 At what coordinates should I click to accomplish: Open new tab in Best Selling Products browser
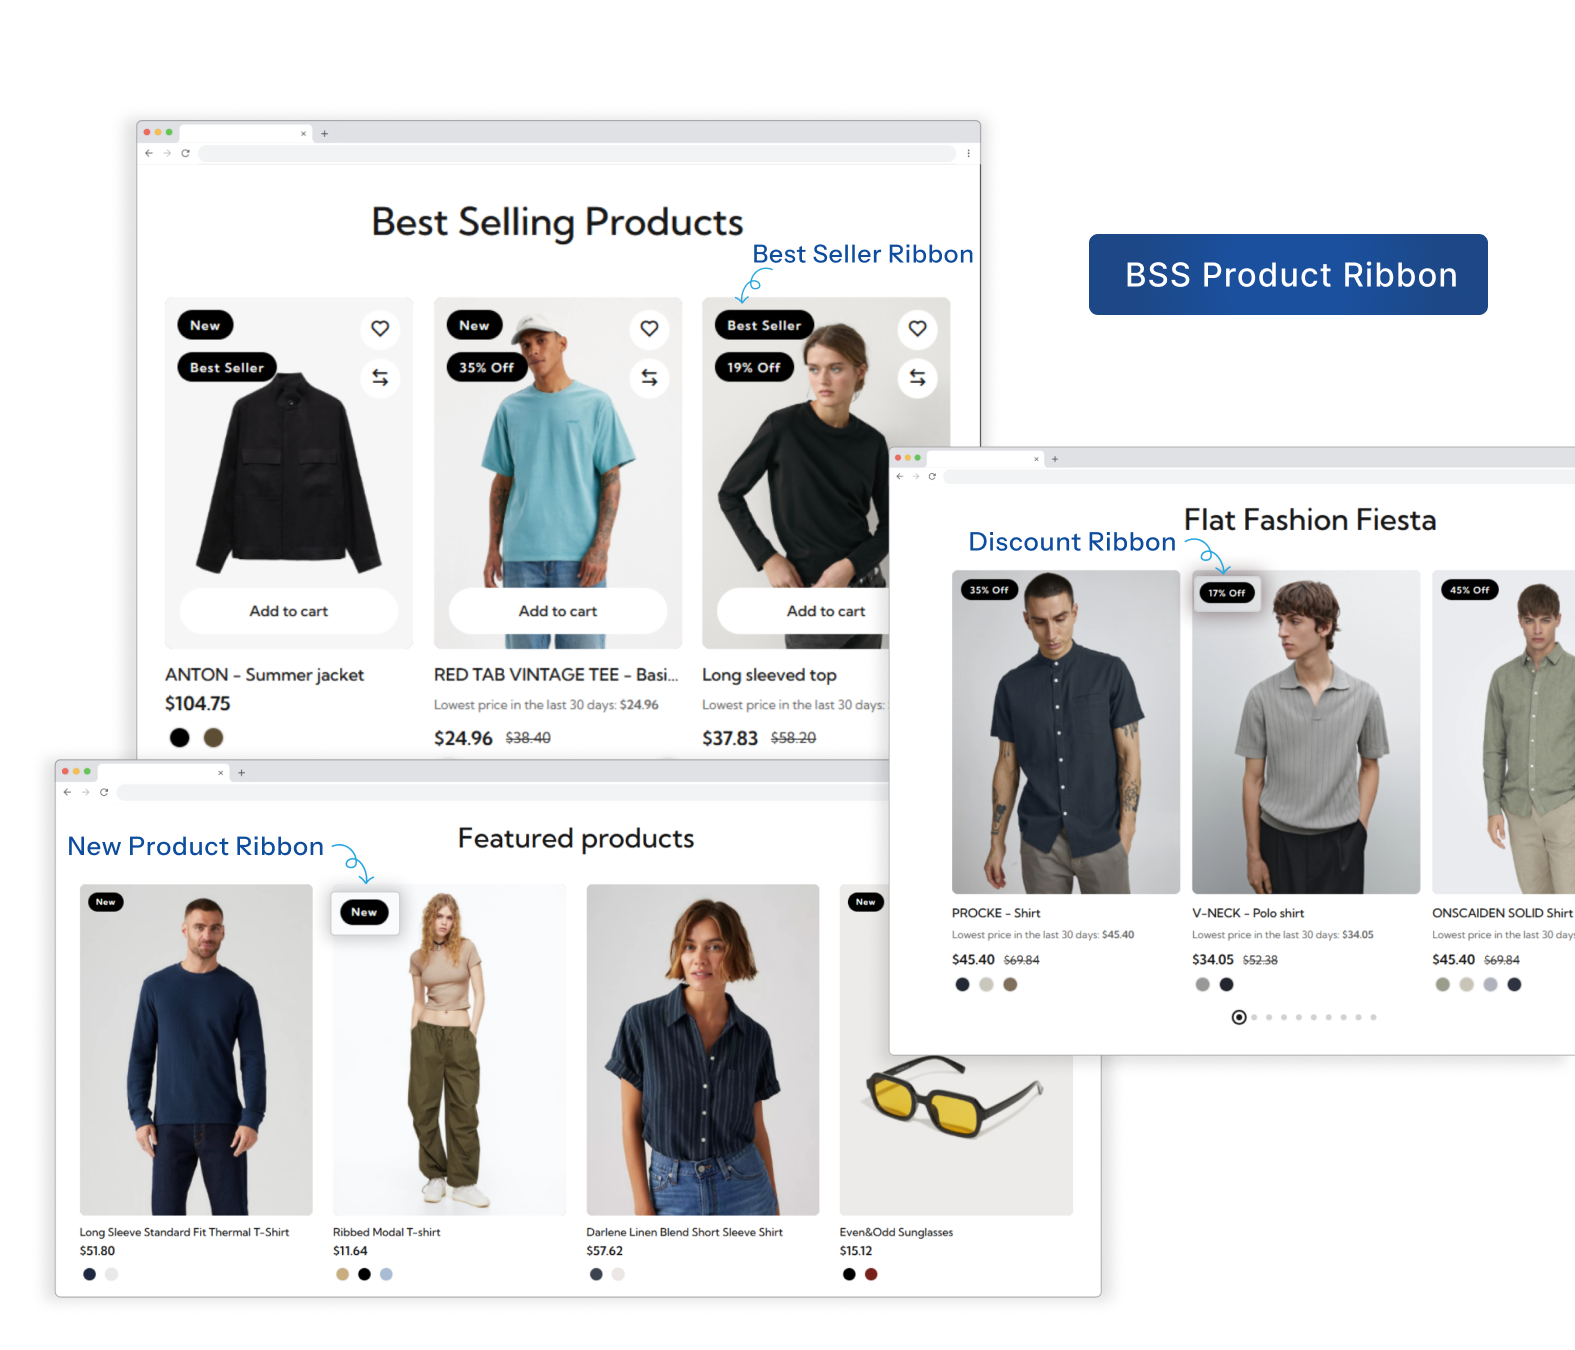pyautogui.click(x=324, y=133)
